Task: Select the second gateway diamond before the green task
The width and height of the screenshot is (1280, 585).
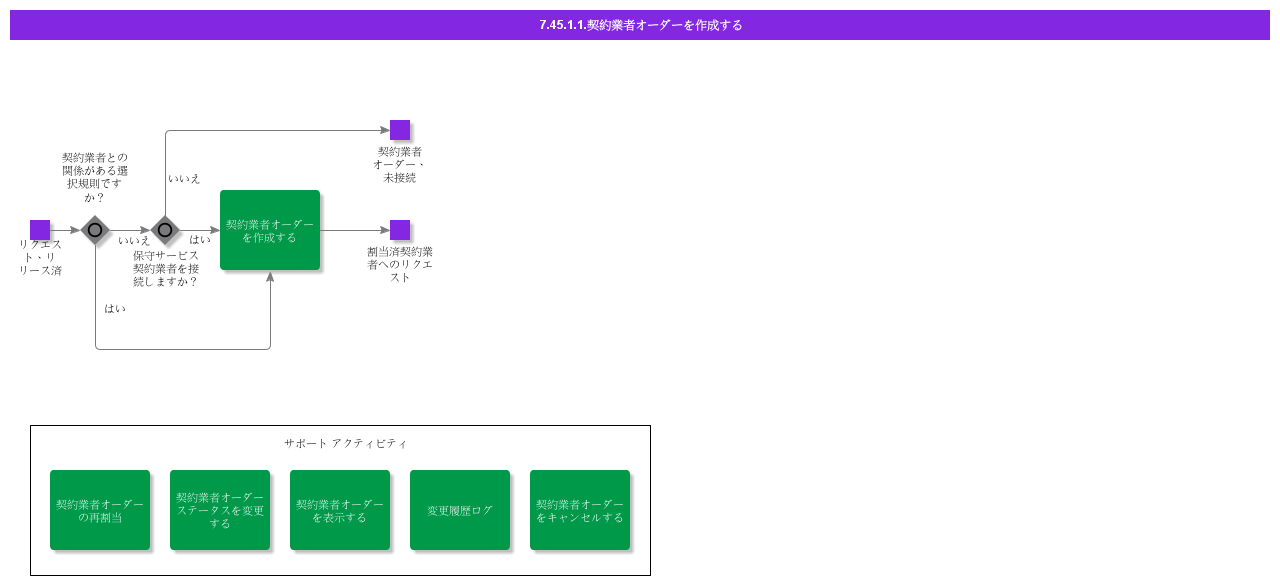Action: click(165, 230)
